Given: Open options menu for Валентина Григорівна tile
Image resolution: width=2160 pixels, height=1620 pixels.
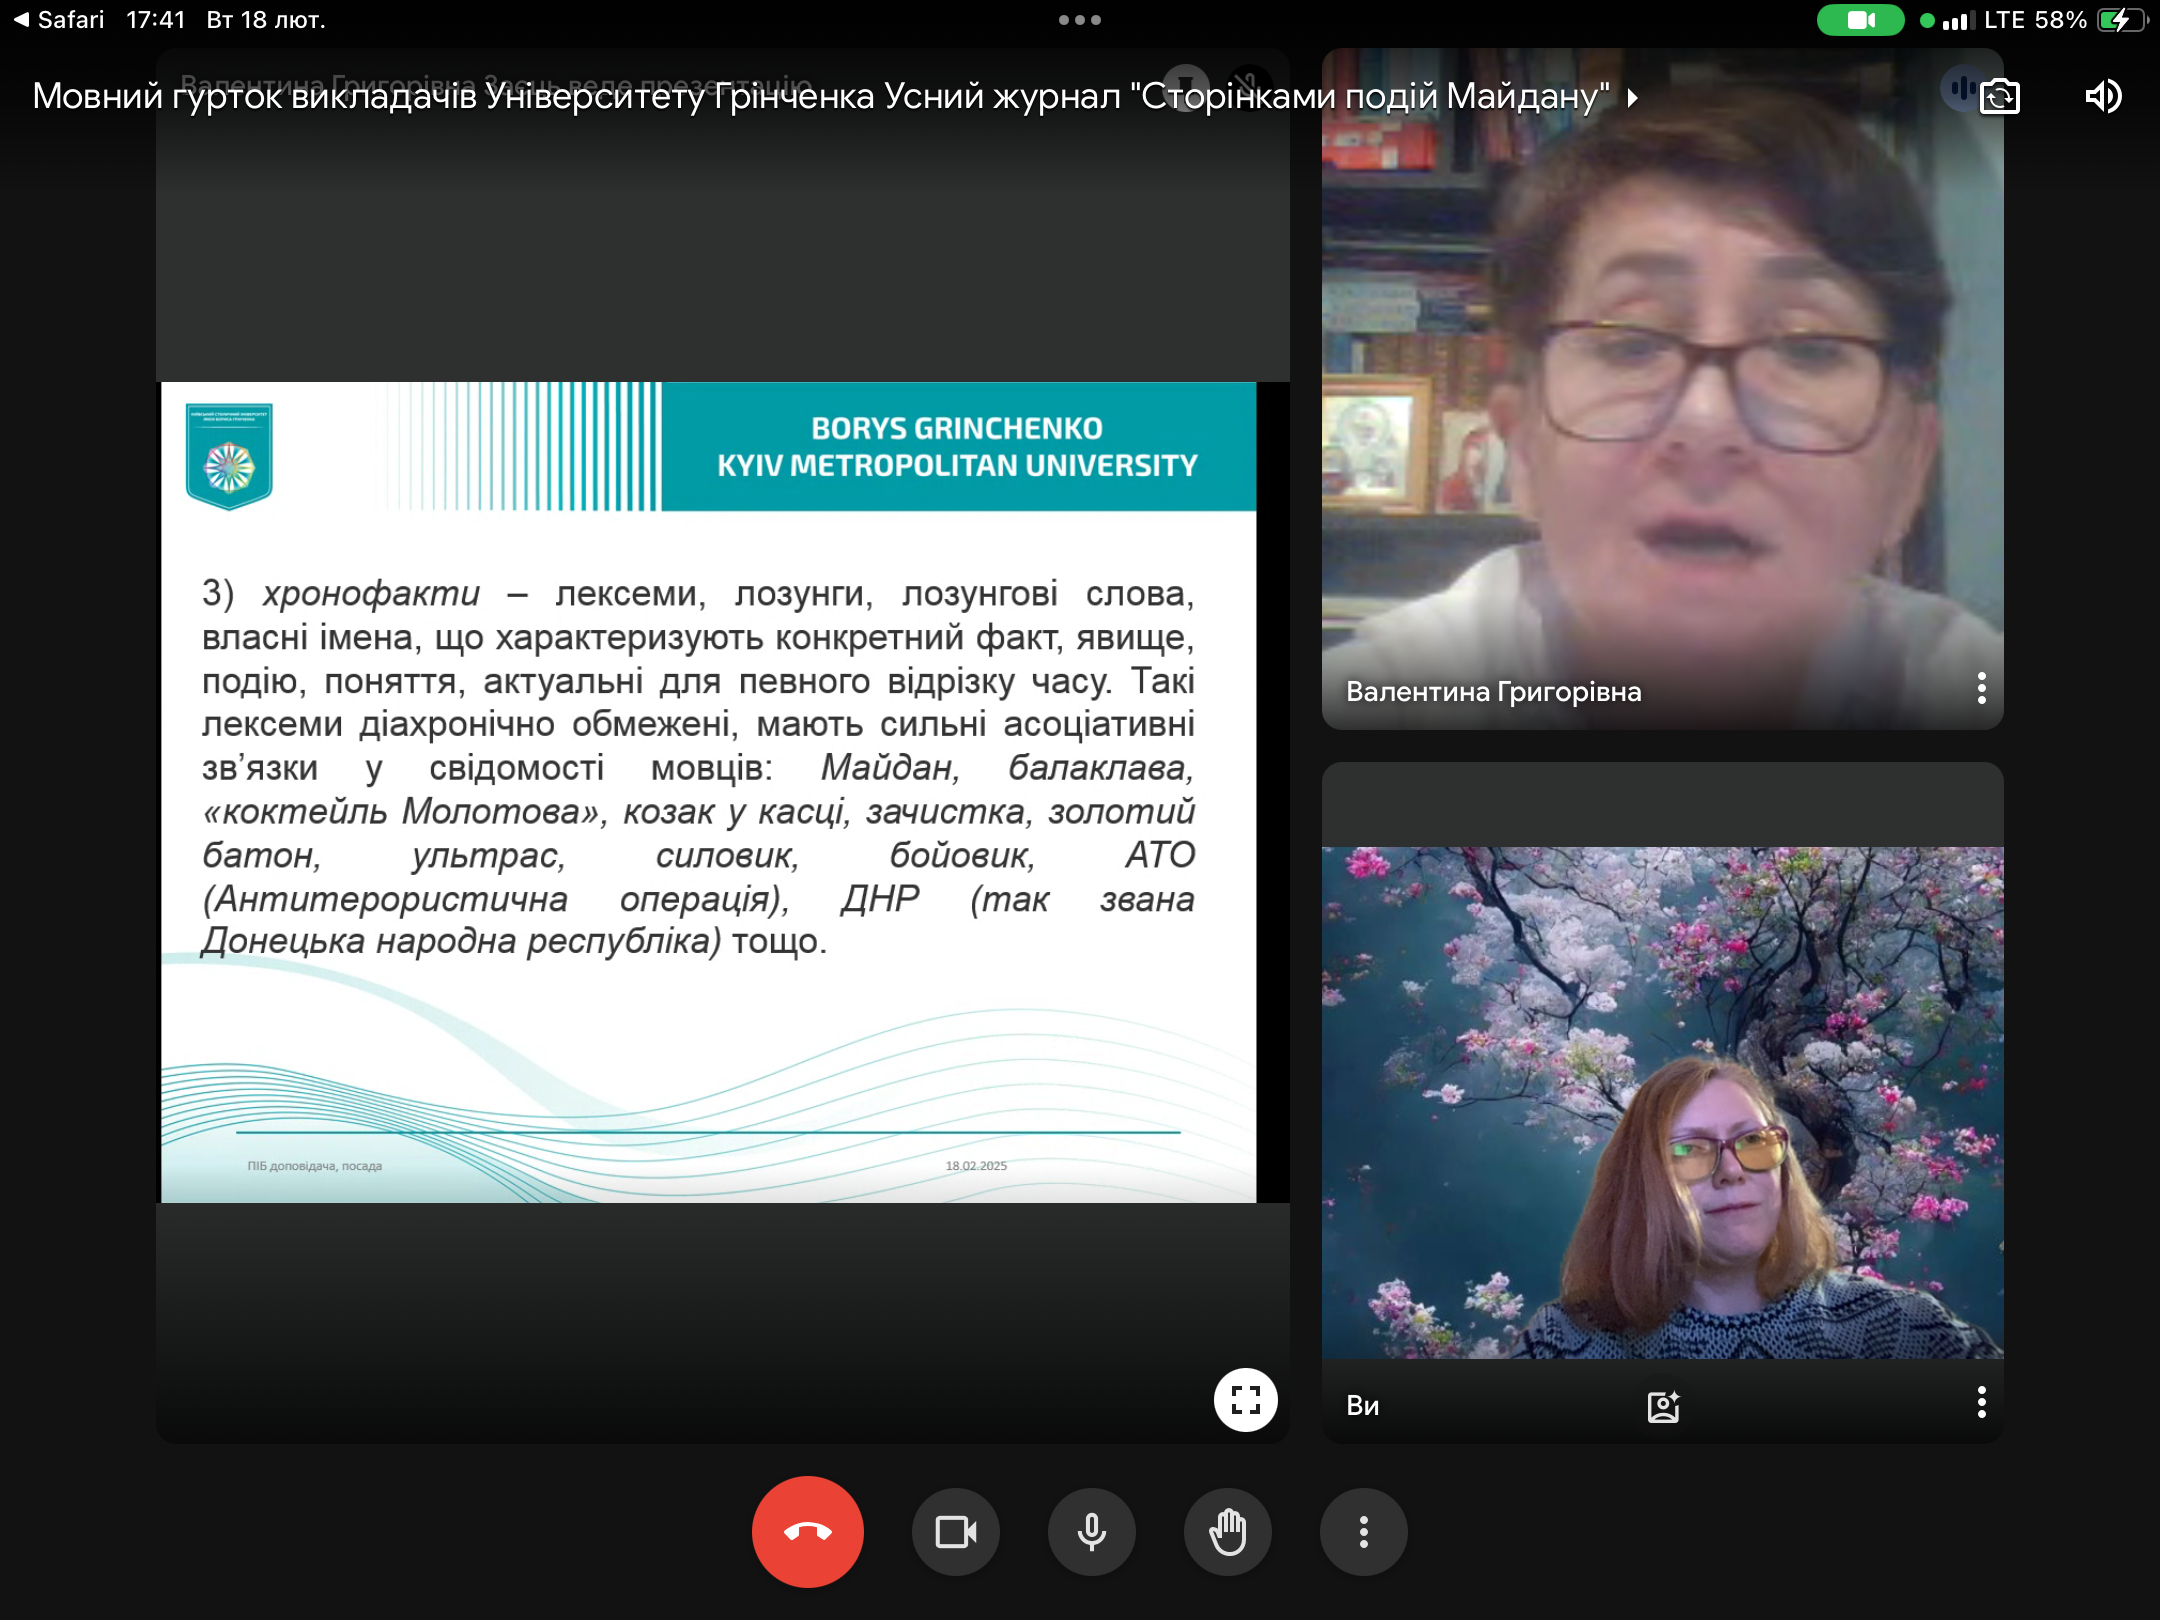Looking at the screenshot, I should [x=1981, y=689].
